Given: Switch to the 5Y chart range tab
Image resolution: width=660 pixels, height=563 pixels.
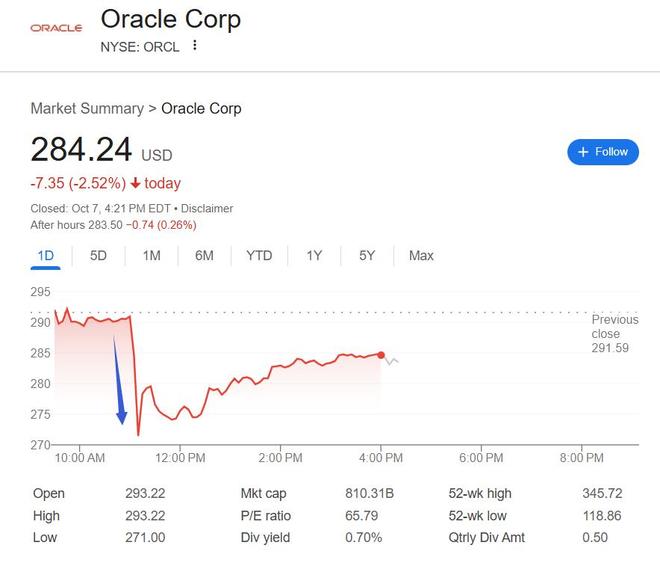Looking at the screenshot, I should (367, 256).
